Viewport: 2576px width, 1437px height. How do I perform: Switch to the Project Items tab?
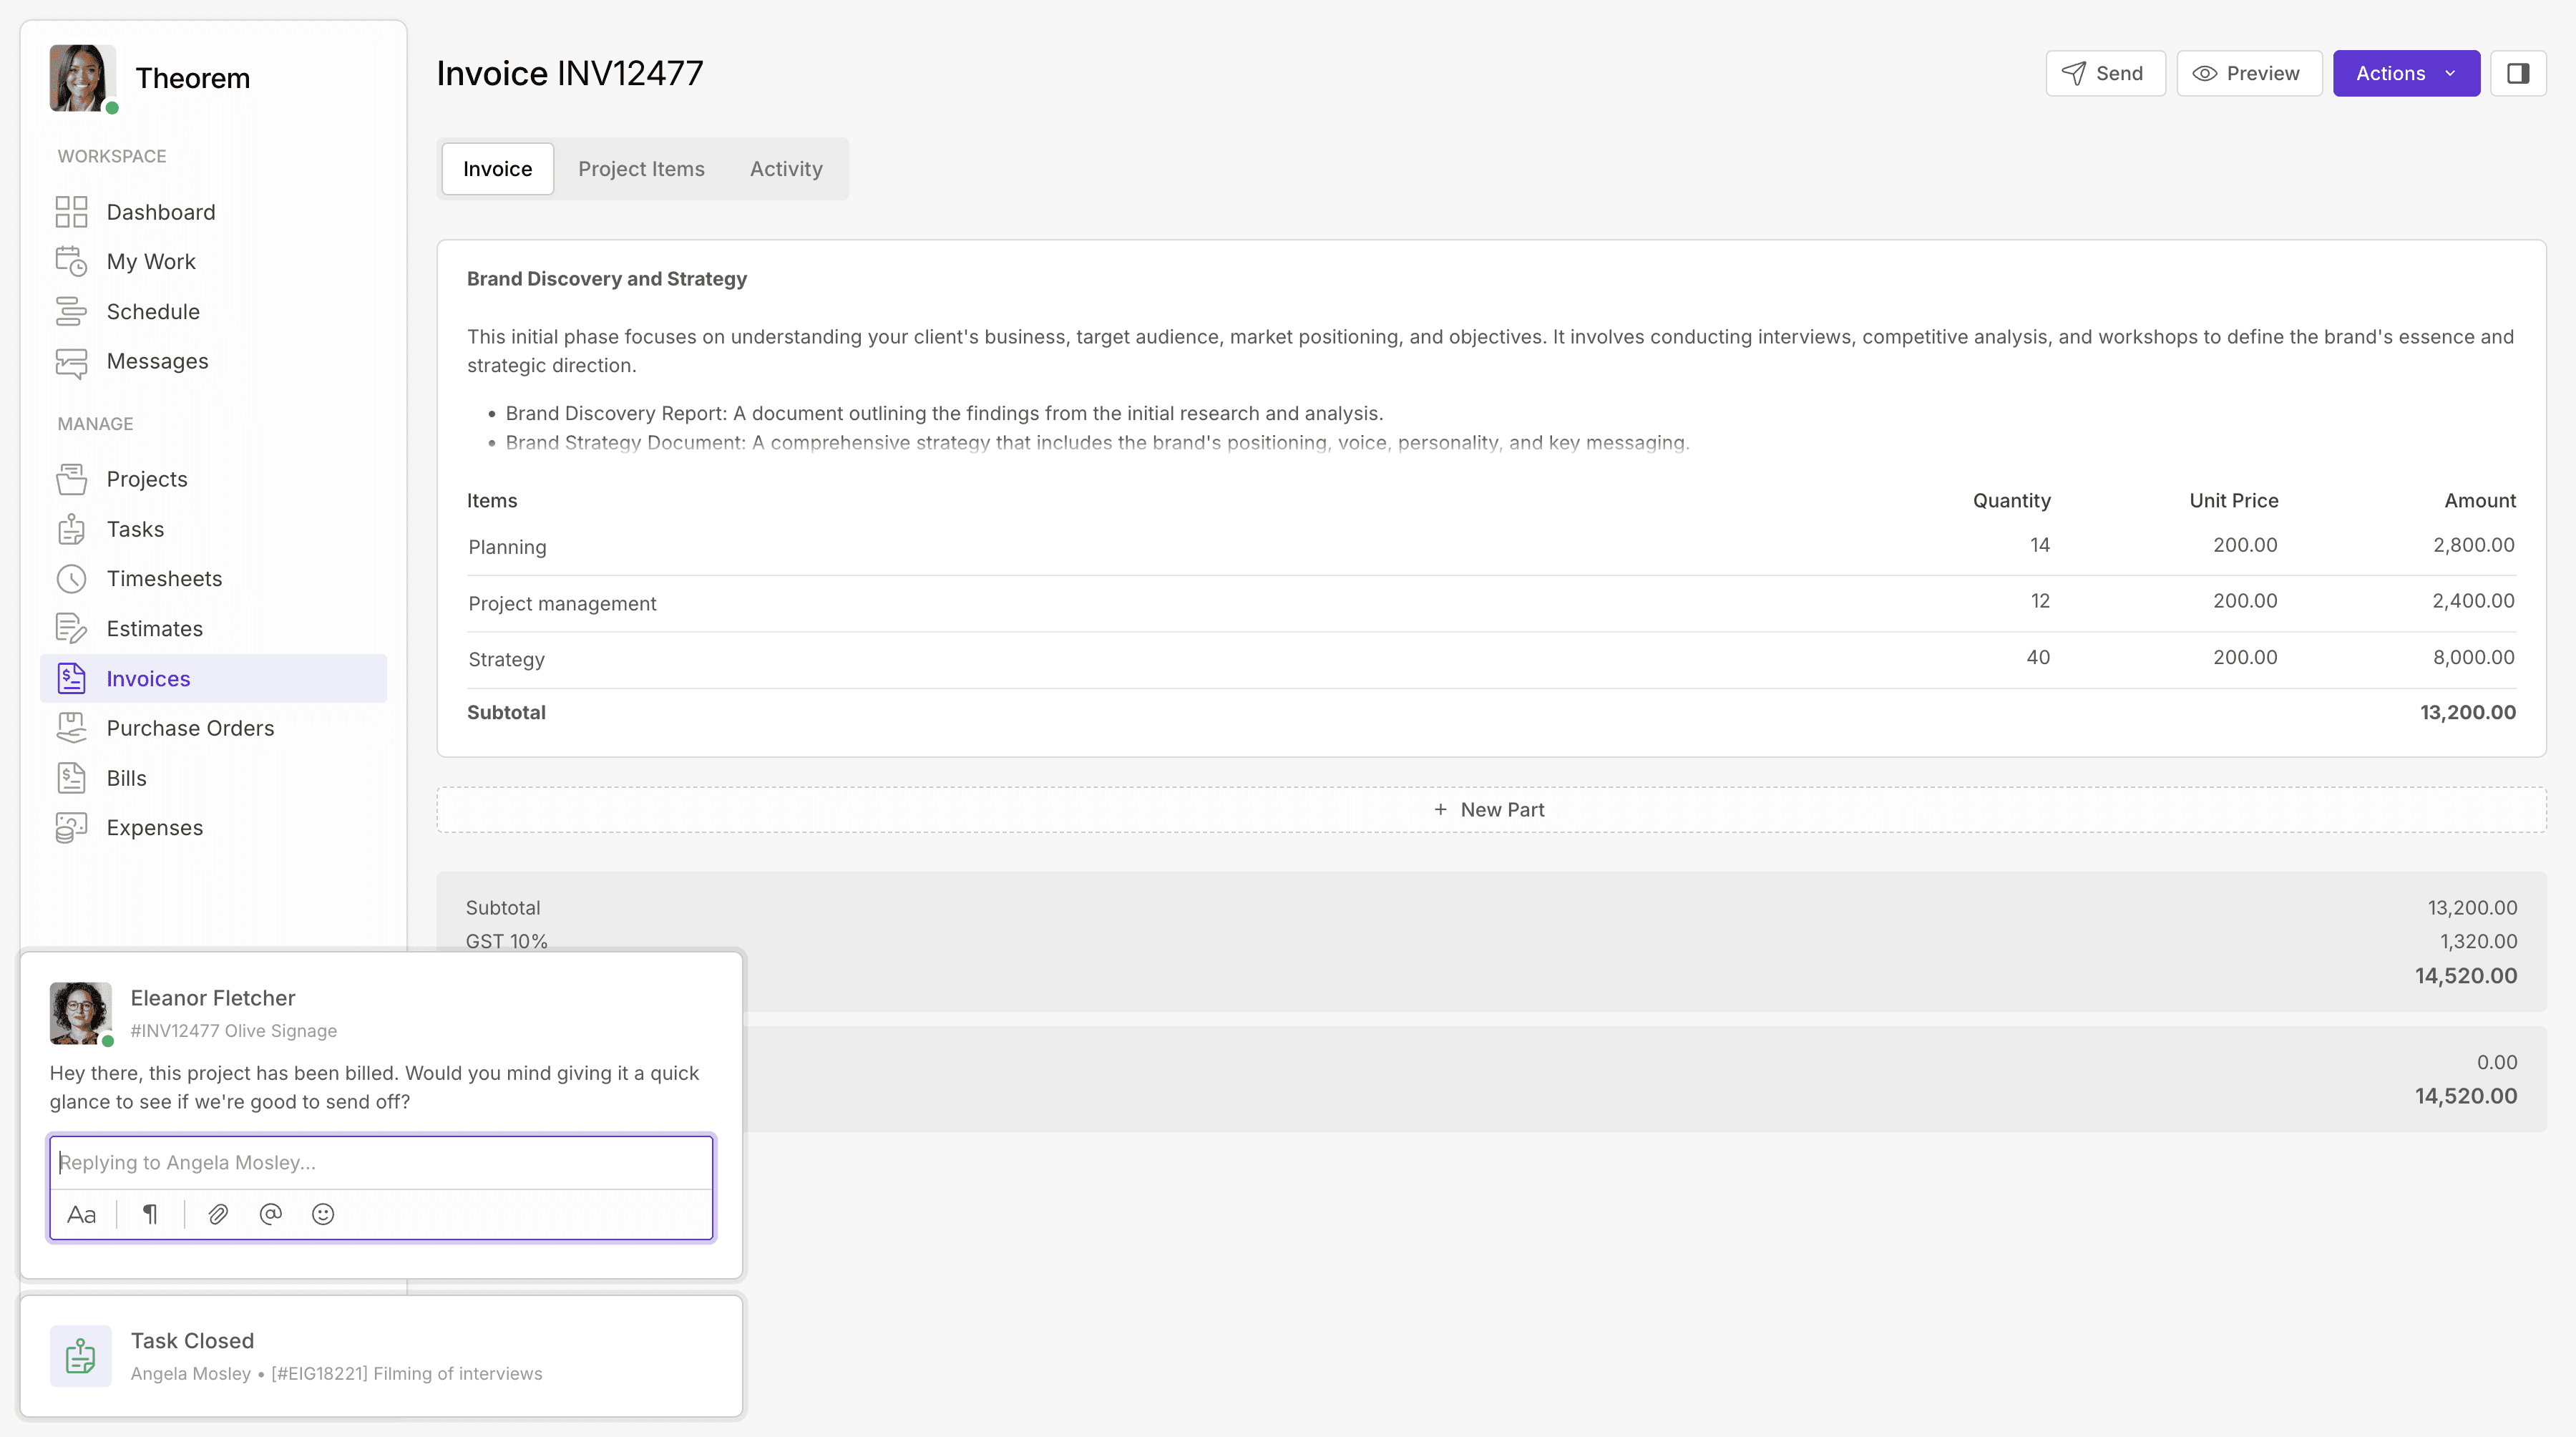coord(641,169)
